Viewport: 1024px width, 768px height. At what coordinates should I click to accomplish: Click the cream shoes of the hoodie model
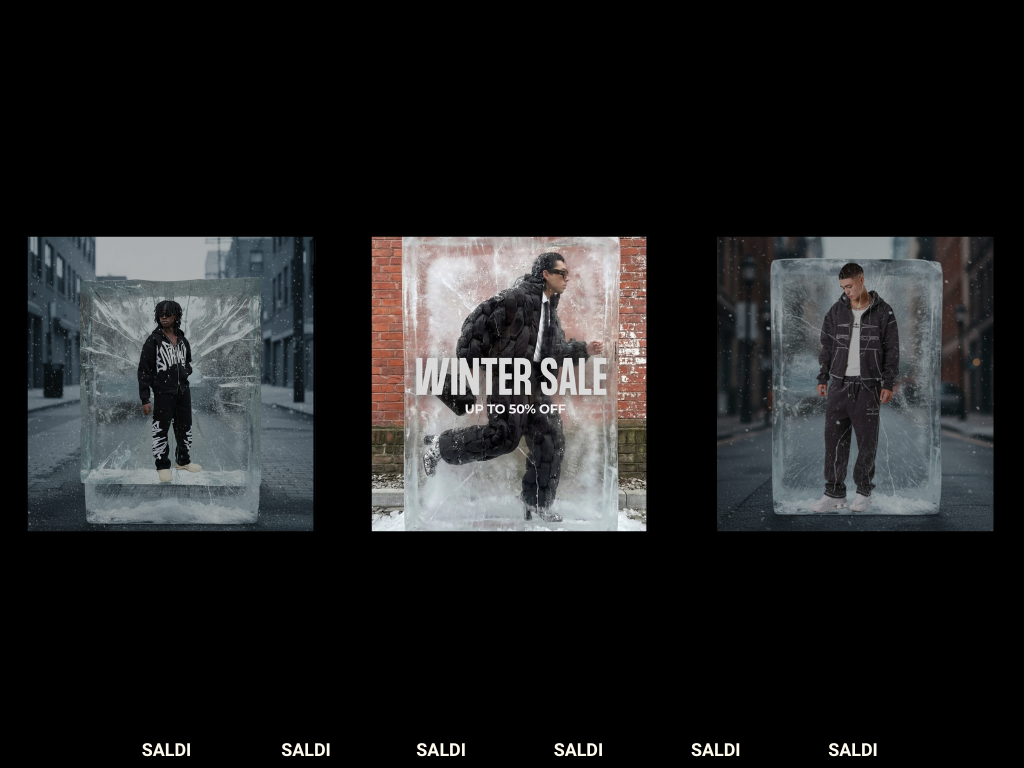tap(178, 471)
